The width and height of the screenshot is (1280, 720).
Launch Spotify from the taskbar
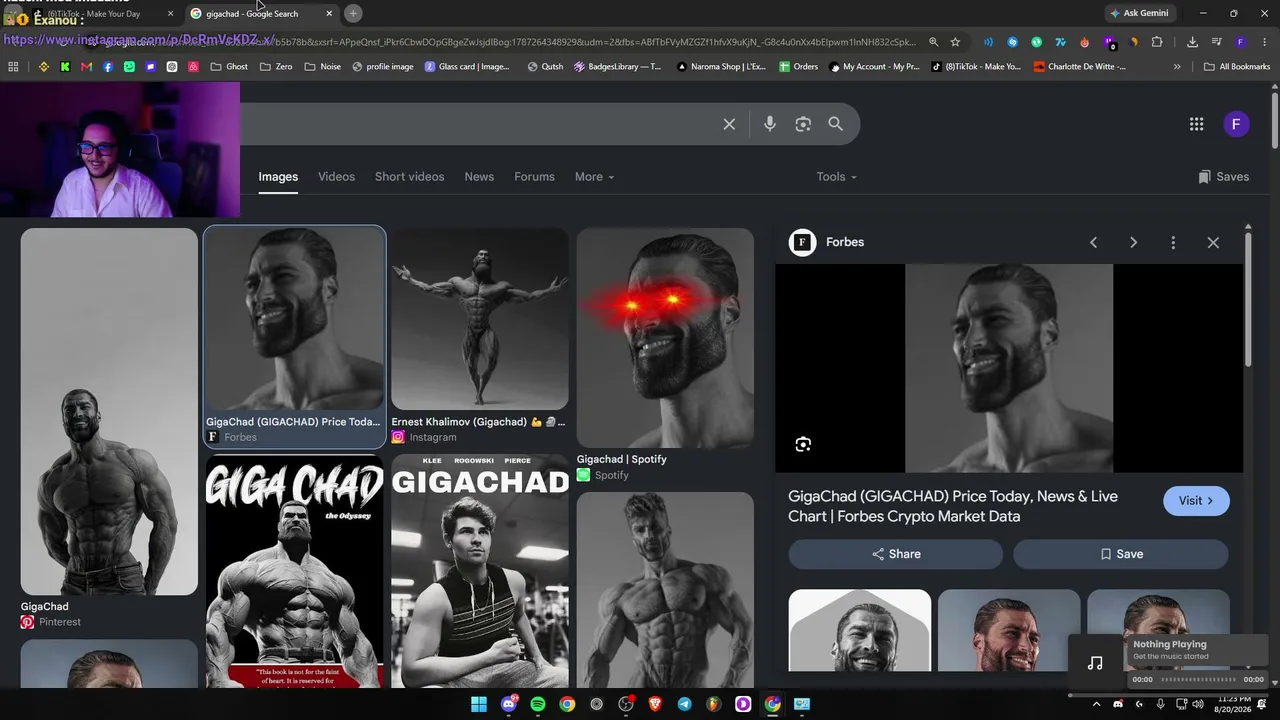[538, 704]
